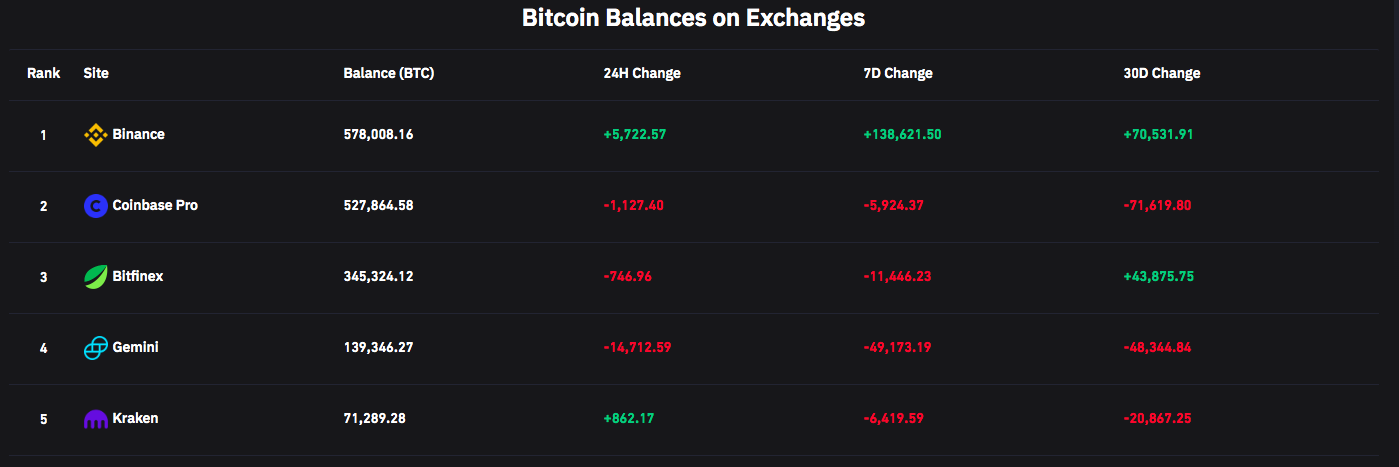Click the Binance logo icon
The width and height of the screenshot is (1399, 467).
(95, 135)
